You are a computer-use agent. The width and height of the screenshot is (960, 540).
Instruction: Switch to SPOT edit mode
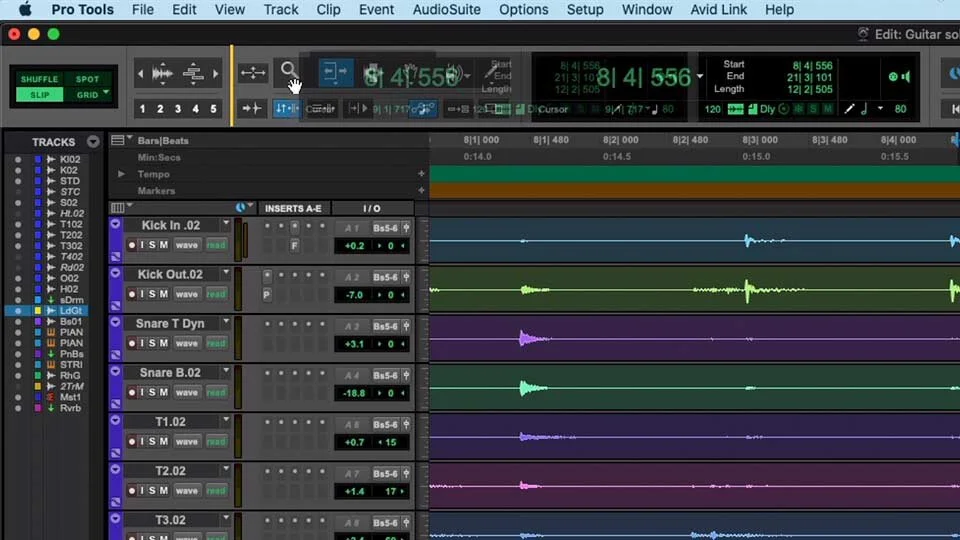tap(88, 79)
